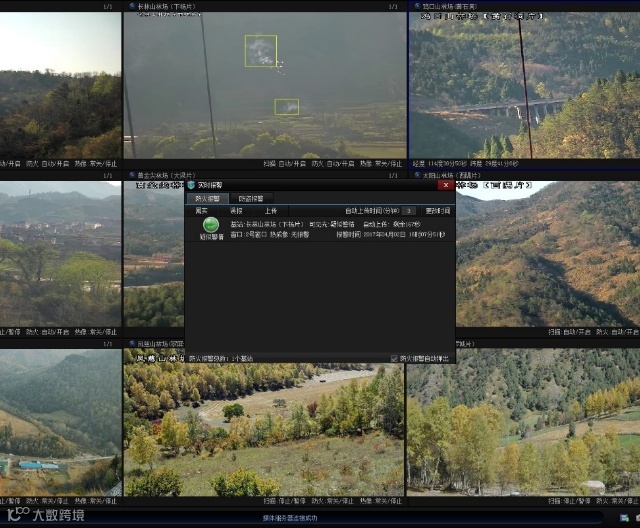The image size is (640, 528).
Task: Select the 鸡口山林场 bridge camera feed
Action: pyautogui.click(x=524, y=85)
